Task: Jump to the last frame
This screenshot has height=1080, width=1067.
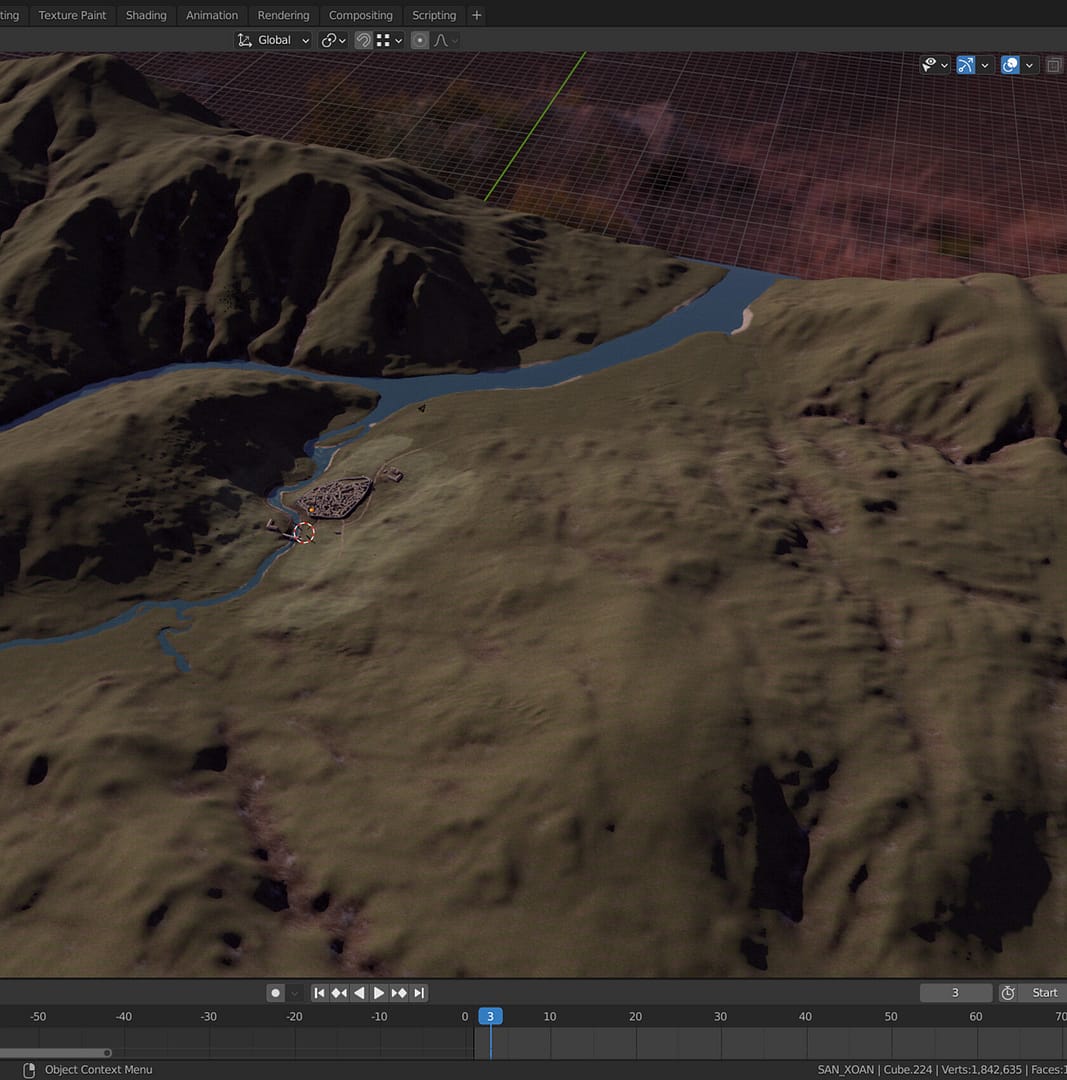Action: (419, 993)
